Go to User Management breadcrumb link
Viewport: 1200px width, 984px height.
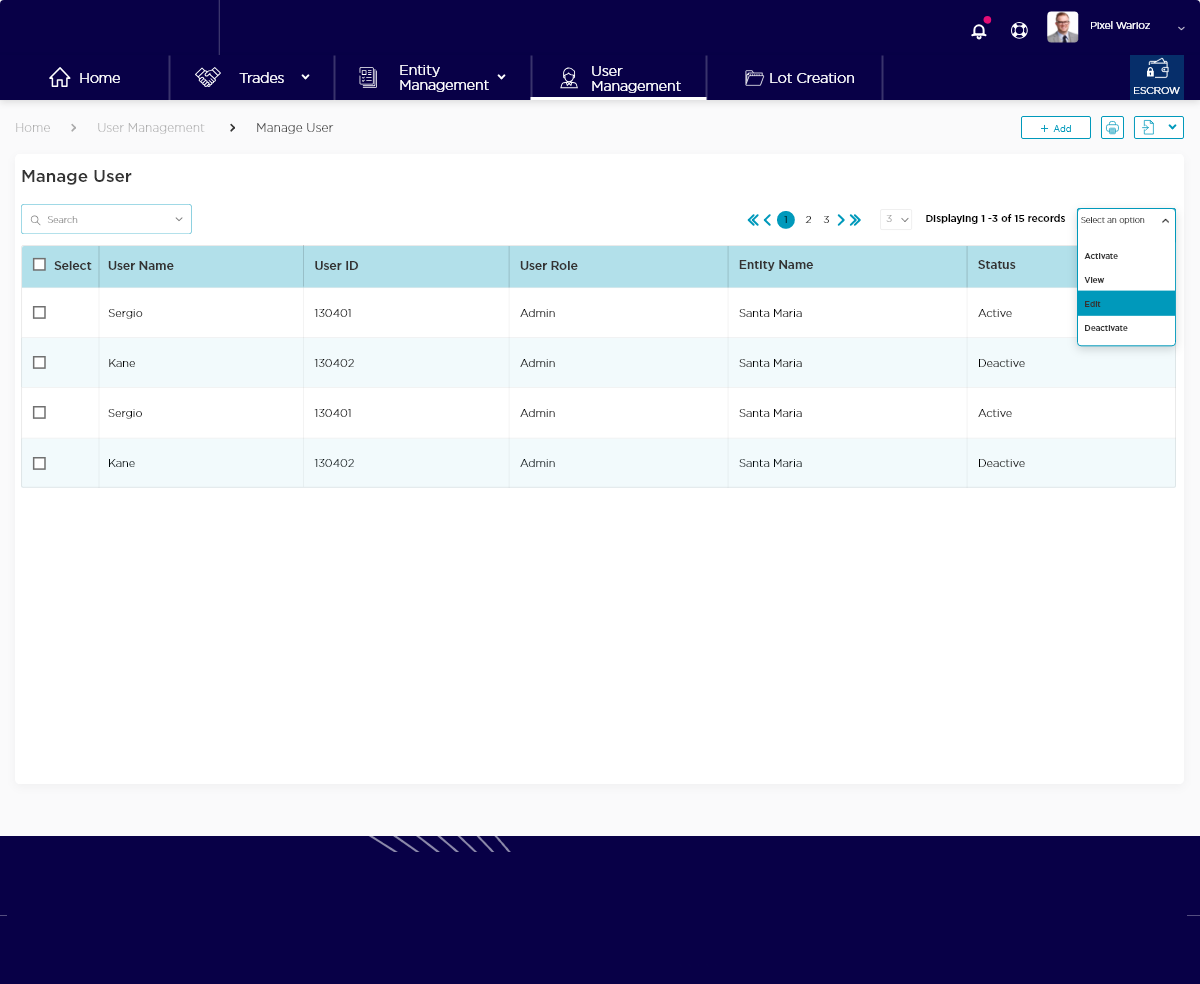click(150, 128)
